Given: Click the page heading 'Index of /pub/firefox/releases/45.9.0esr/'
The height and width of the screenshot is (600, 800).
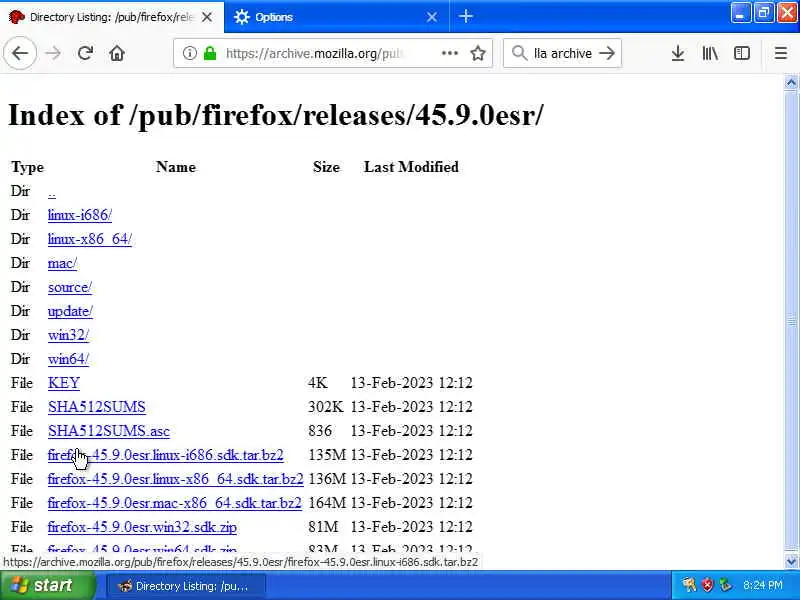Looking at the screenshot, I should [x=276, y=115].
